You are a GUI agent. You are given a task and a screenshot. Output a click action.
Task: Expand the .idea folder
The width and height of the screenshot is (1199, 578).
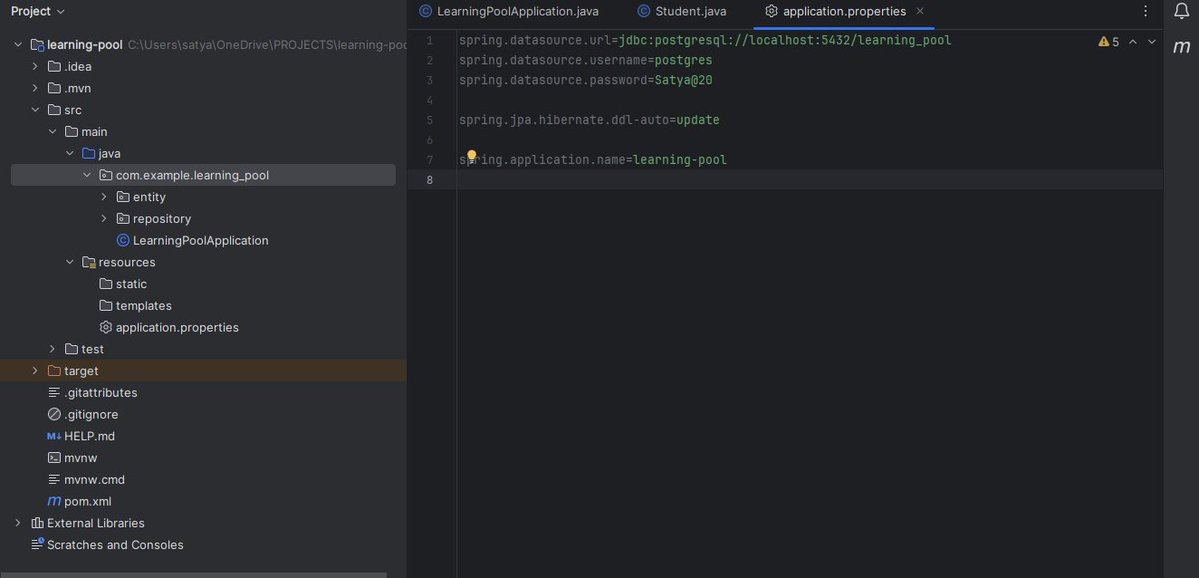click(x=35, y=67)
